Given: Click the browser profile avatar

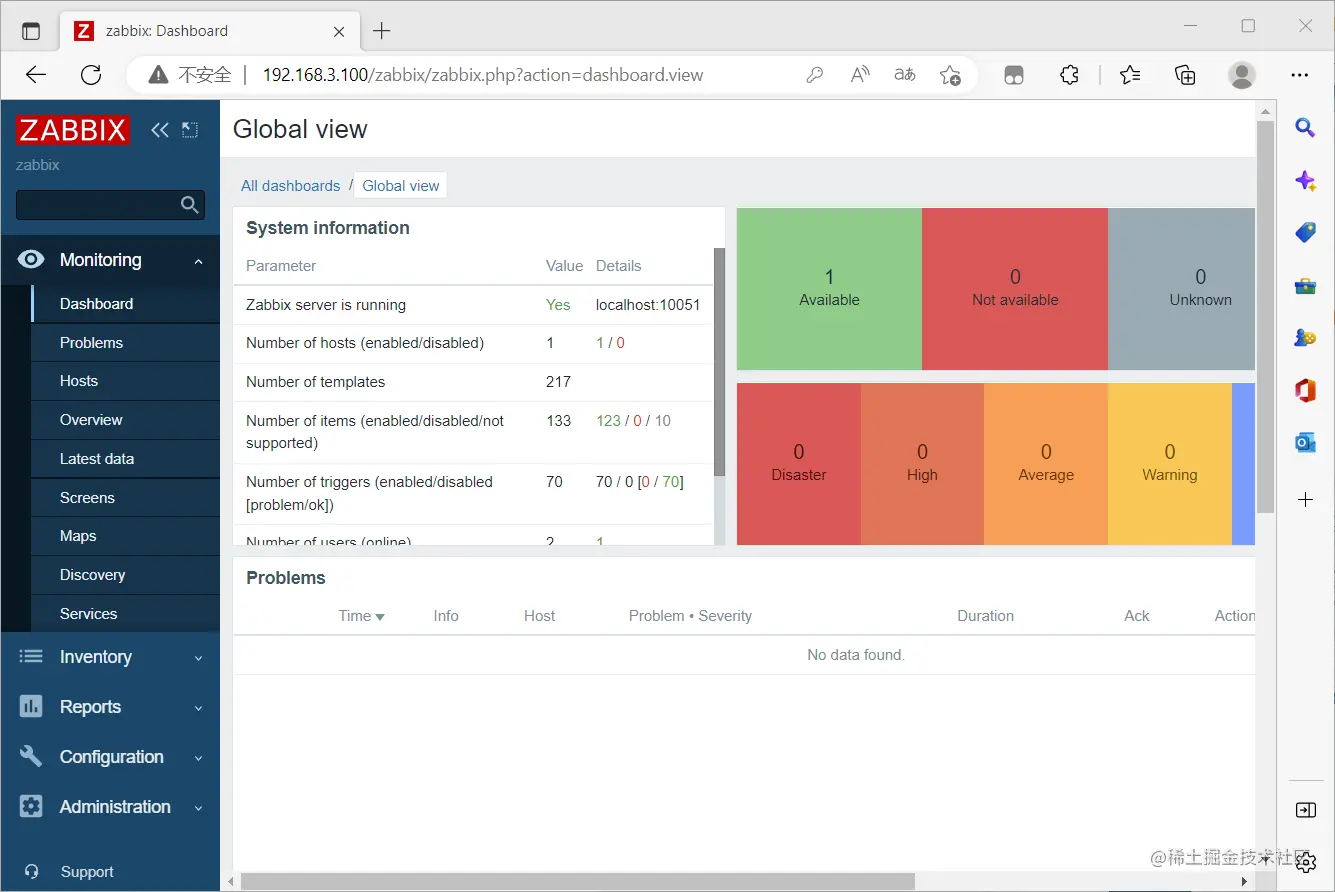Looking at the screenshot, I should point(1242,75).
